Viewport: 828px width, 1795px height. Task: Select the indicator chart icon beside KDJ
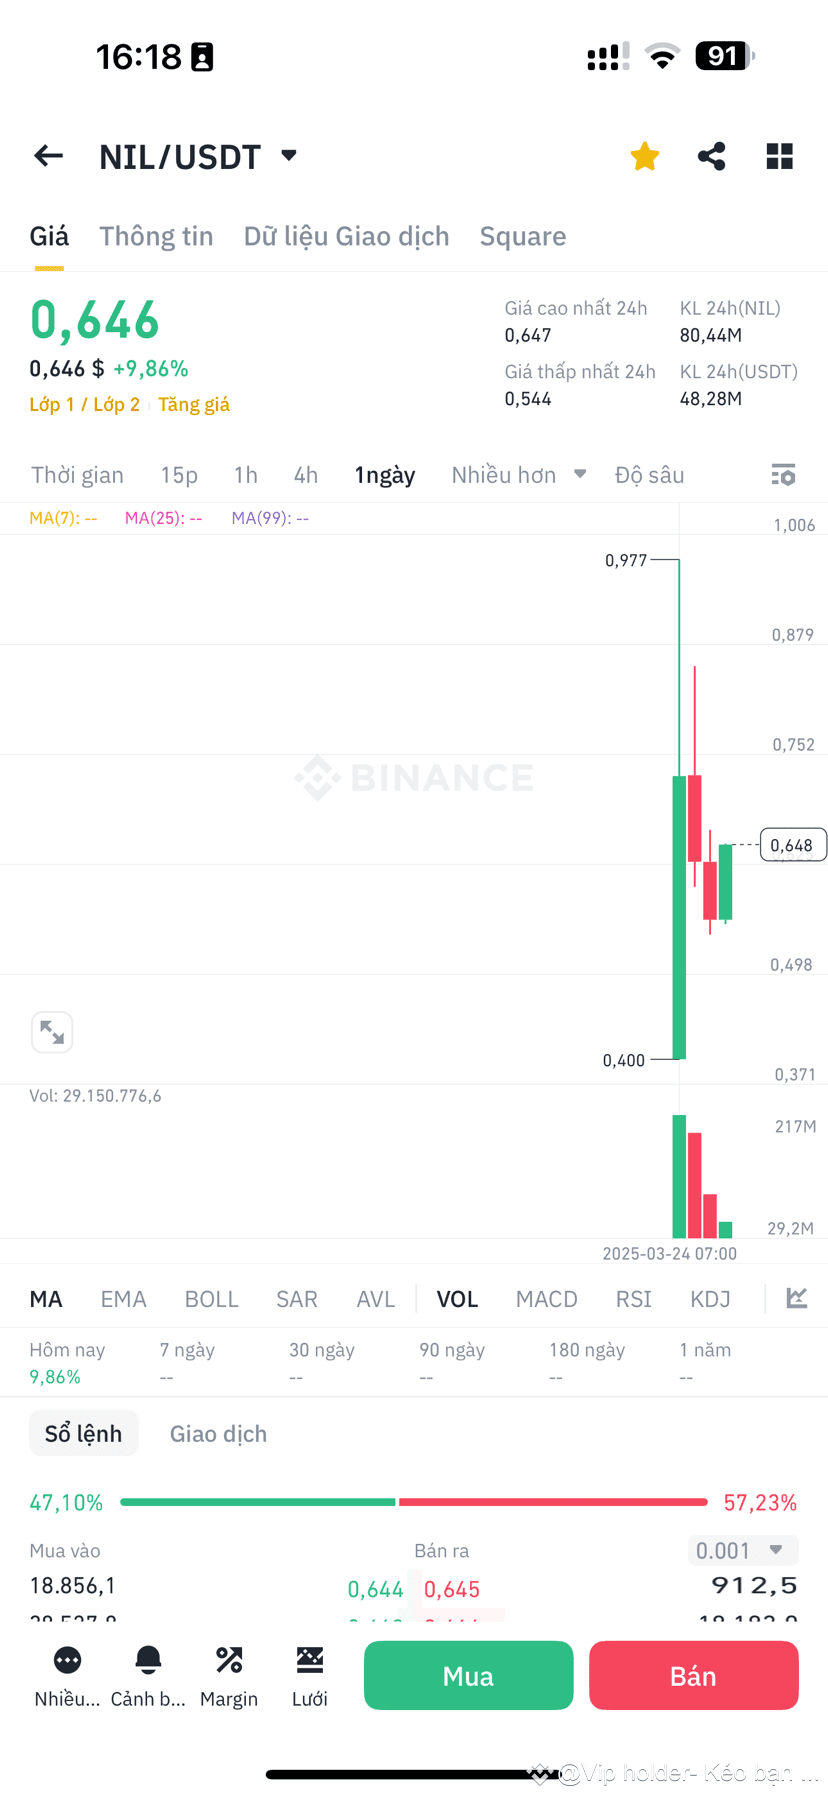(796, 1296)
